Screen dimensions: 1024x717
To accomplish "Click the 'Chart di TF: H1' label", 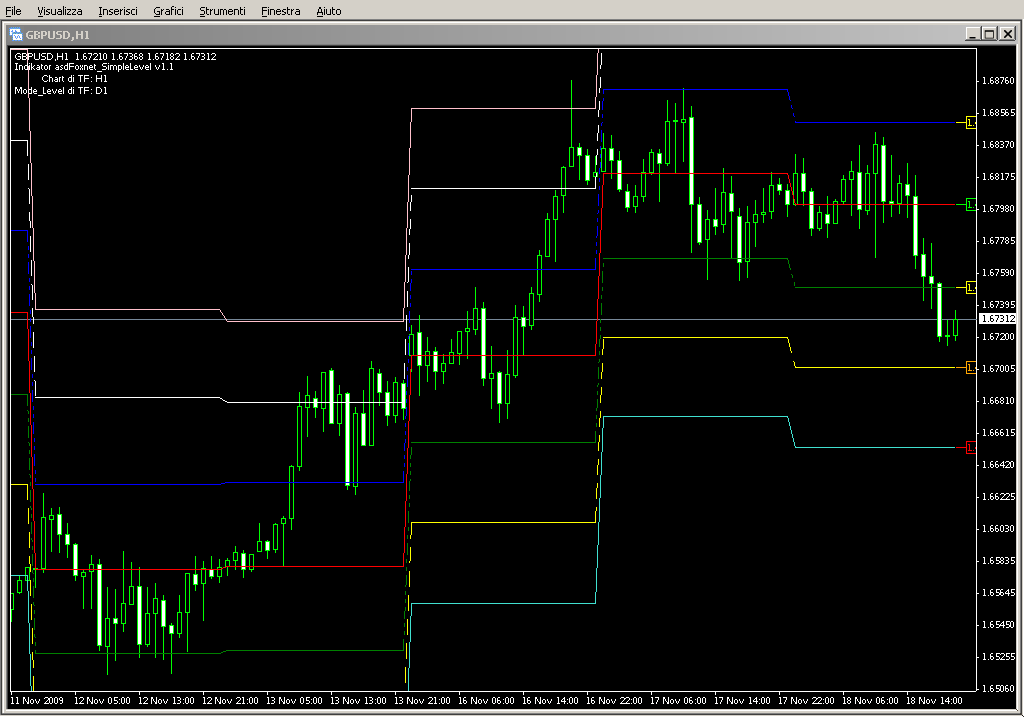I will 74,78.
